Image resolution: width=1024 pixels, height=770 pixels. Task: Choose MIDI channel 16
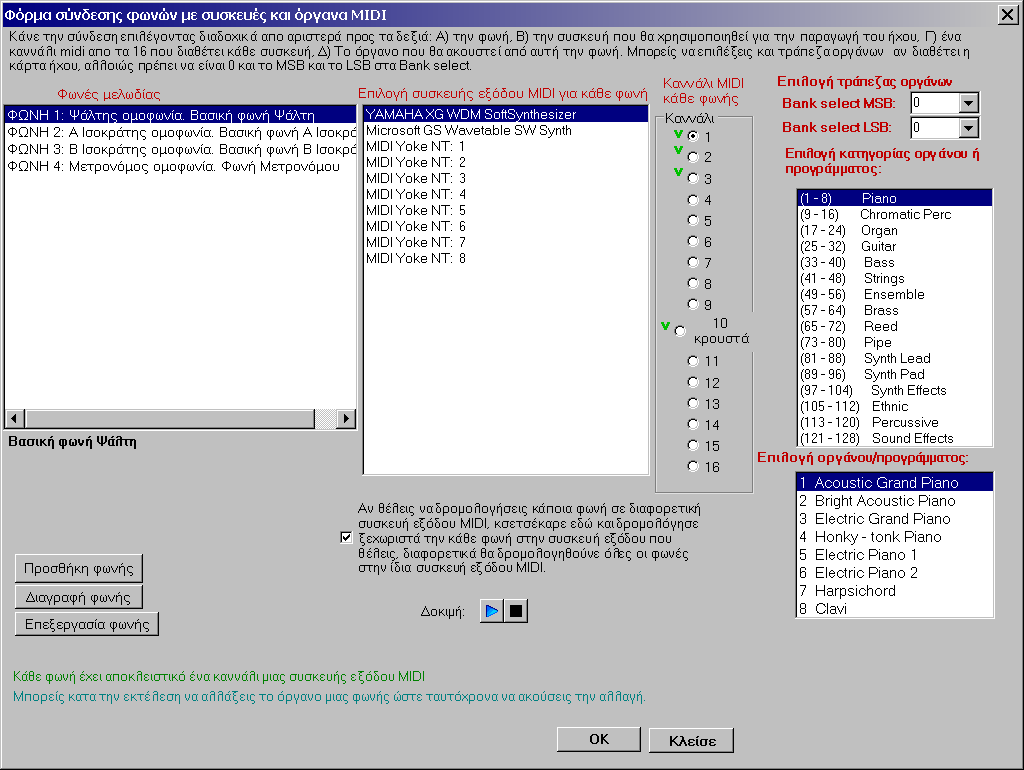click(x=693, y=466)
